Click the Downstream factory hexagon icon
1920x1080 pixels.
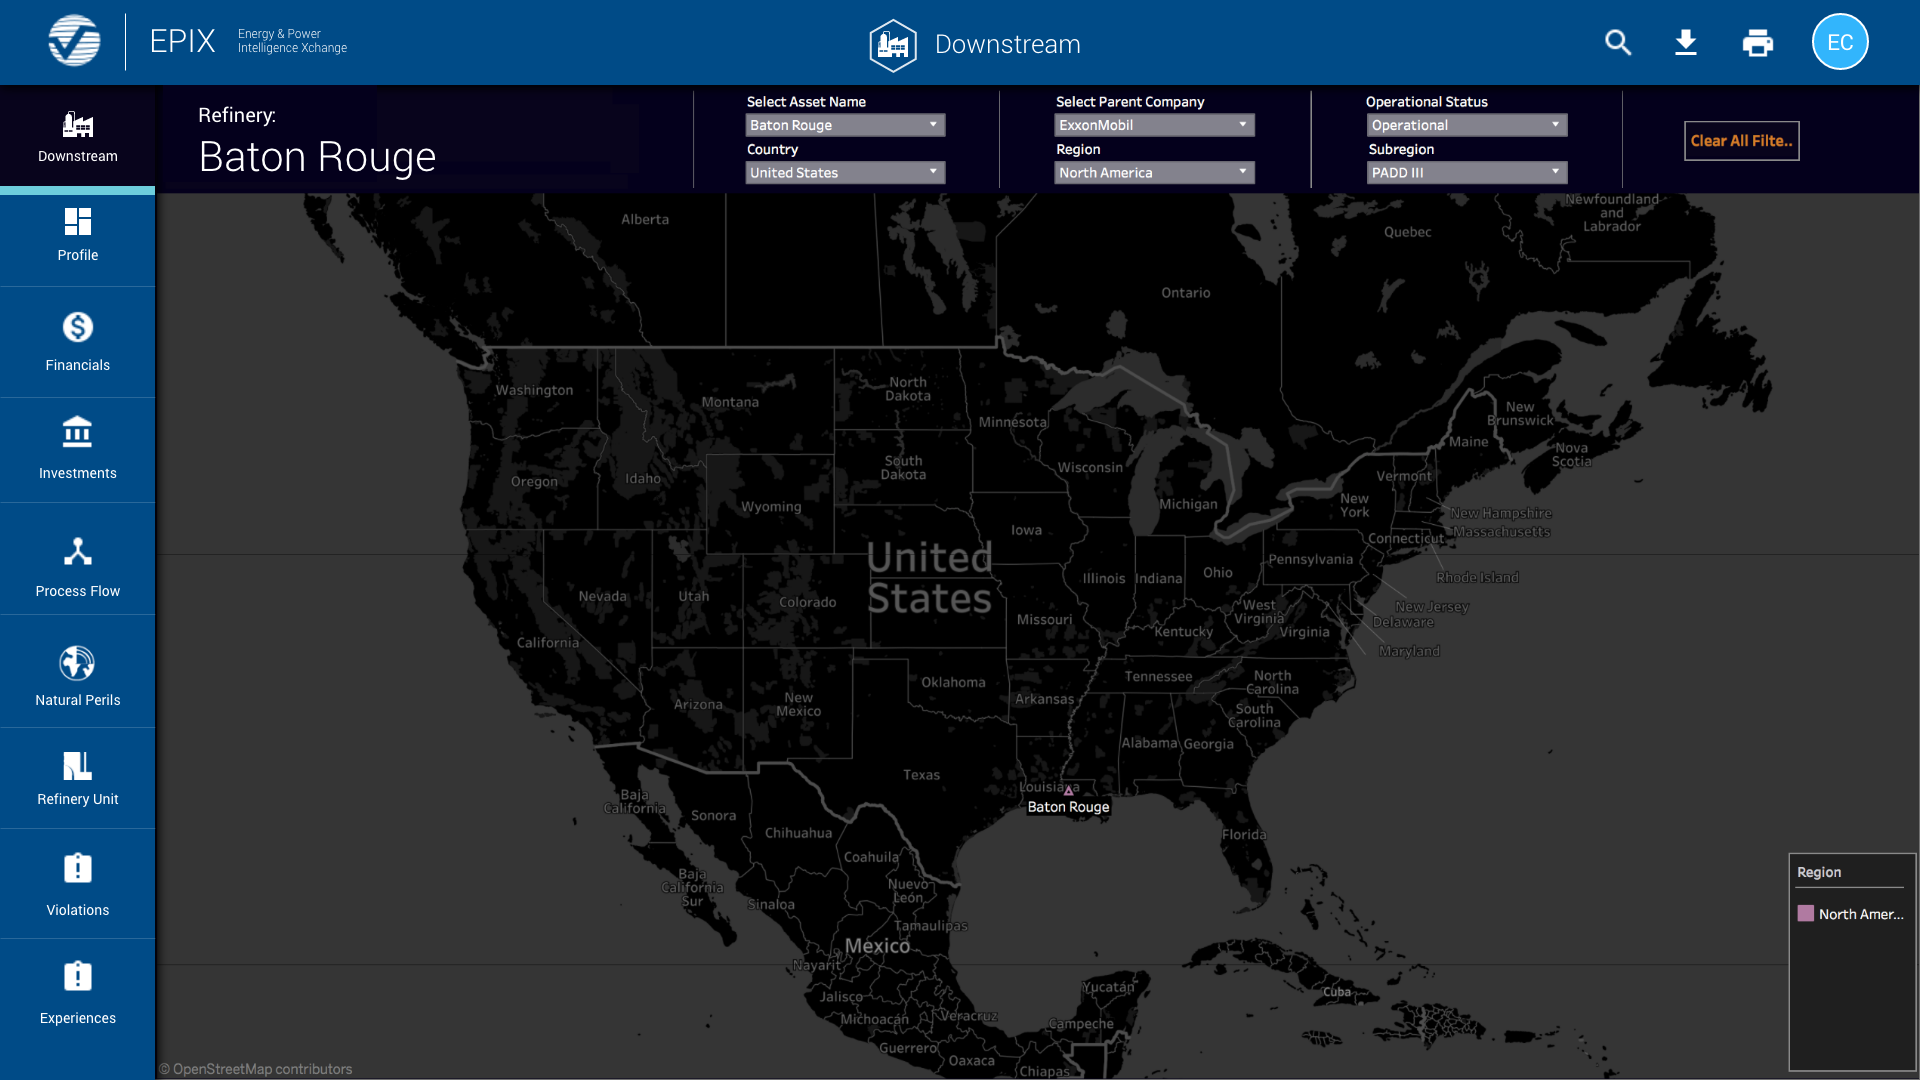pyautogui.click(x=892, y=45)
